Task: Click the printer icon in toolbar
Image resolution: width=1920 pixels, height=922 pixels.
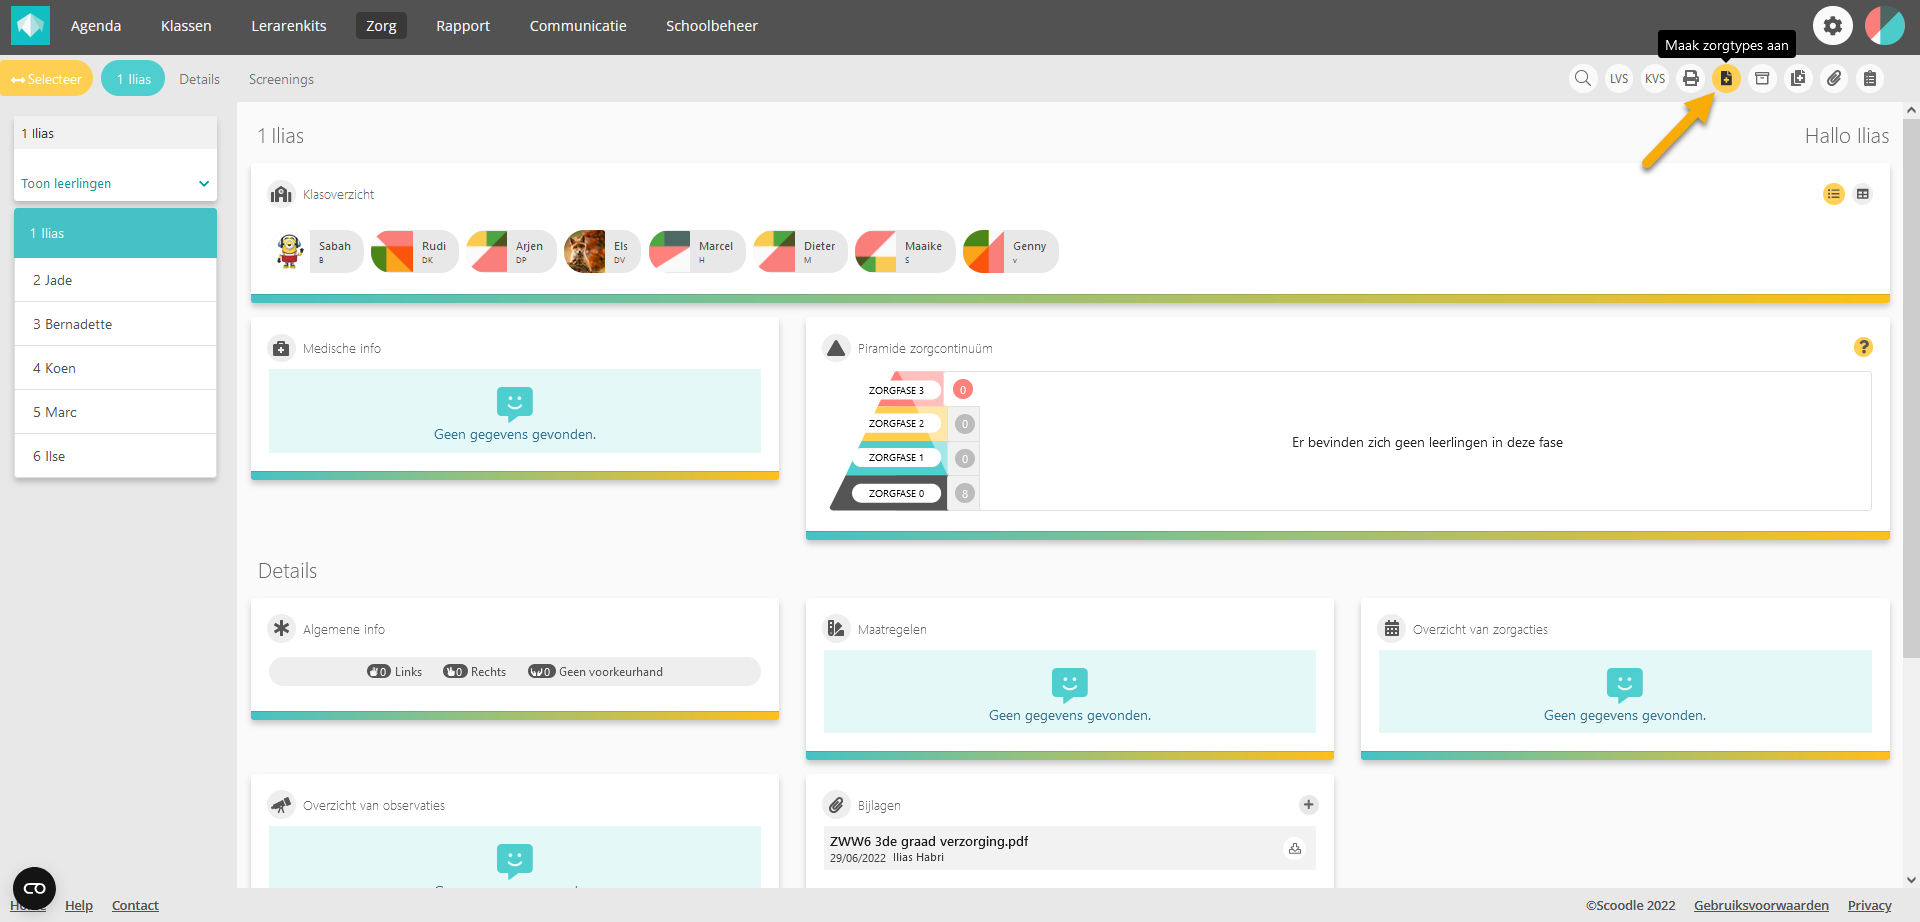Action: coord(1691,79)
